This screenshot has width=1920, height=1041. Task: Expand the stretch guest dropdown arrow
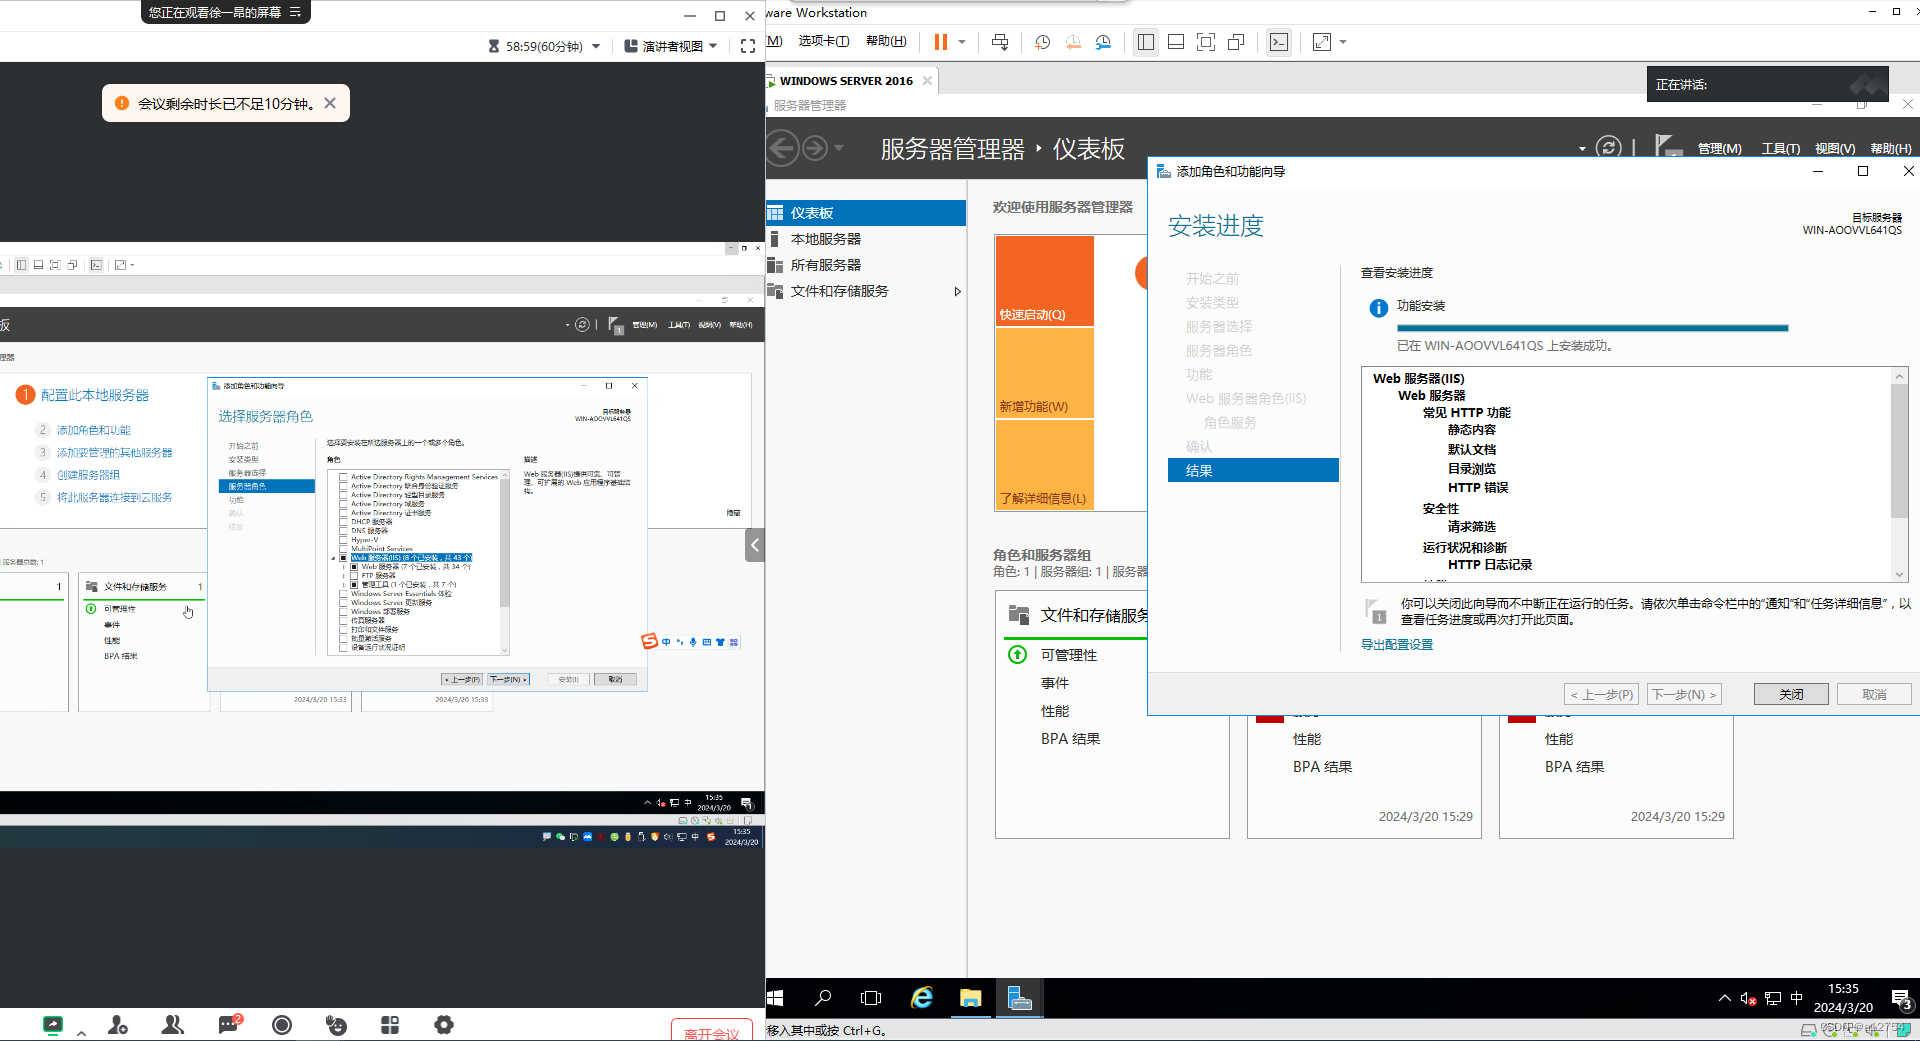point(1343,42)
